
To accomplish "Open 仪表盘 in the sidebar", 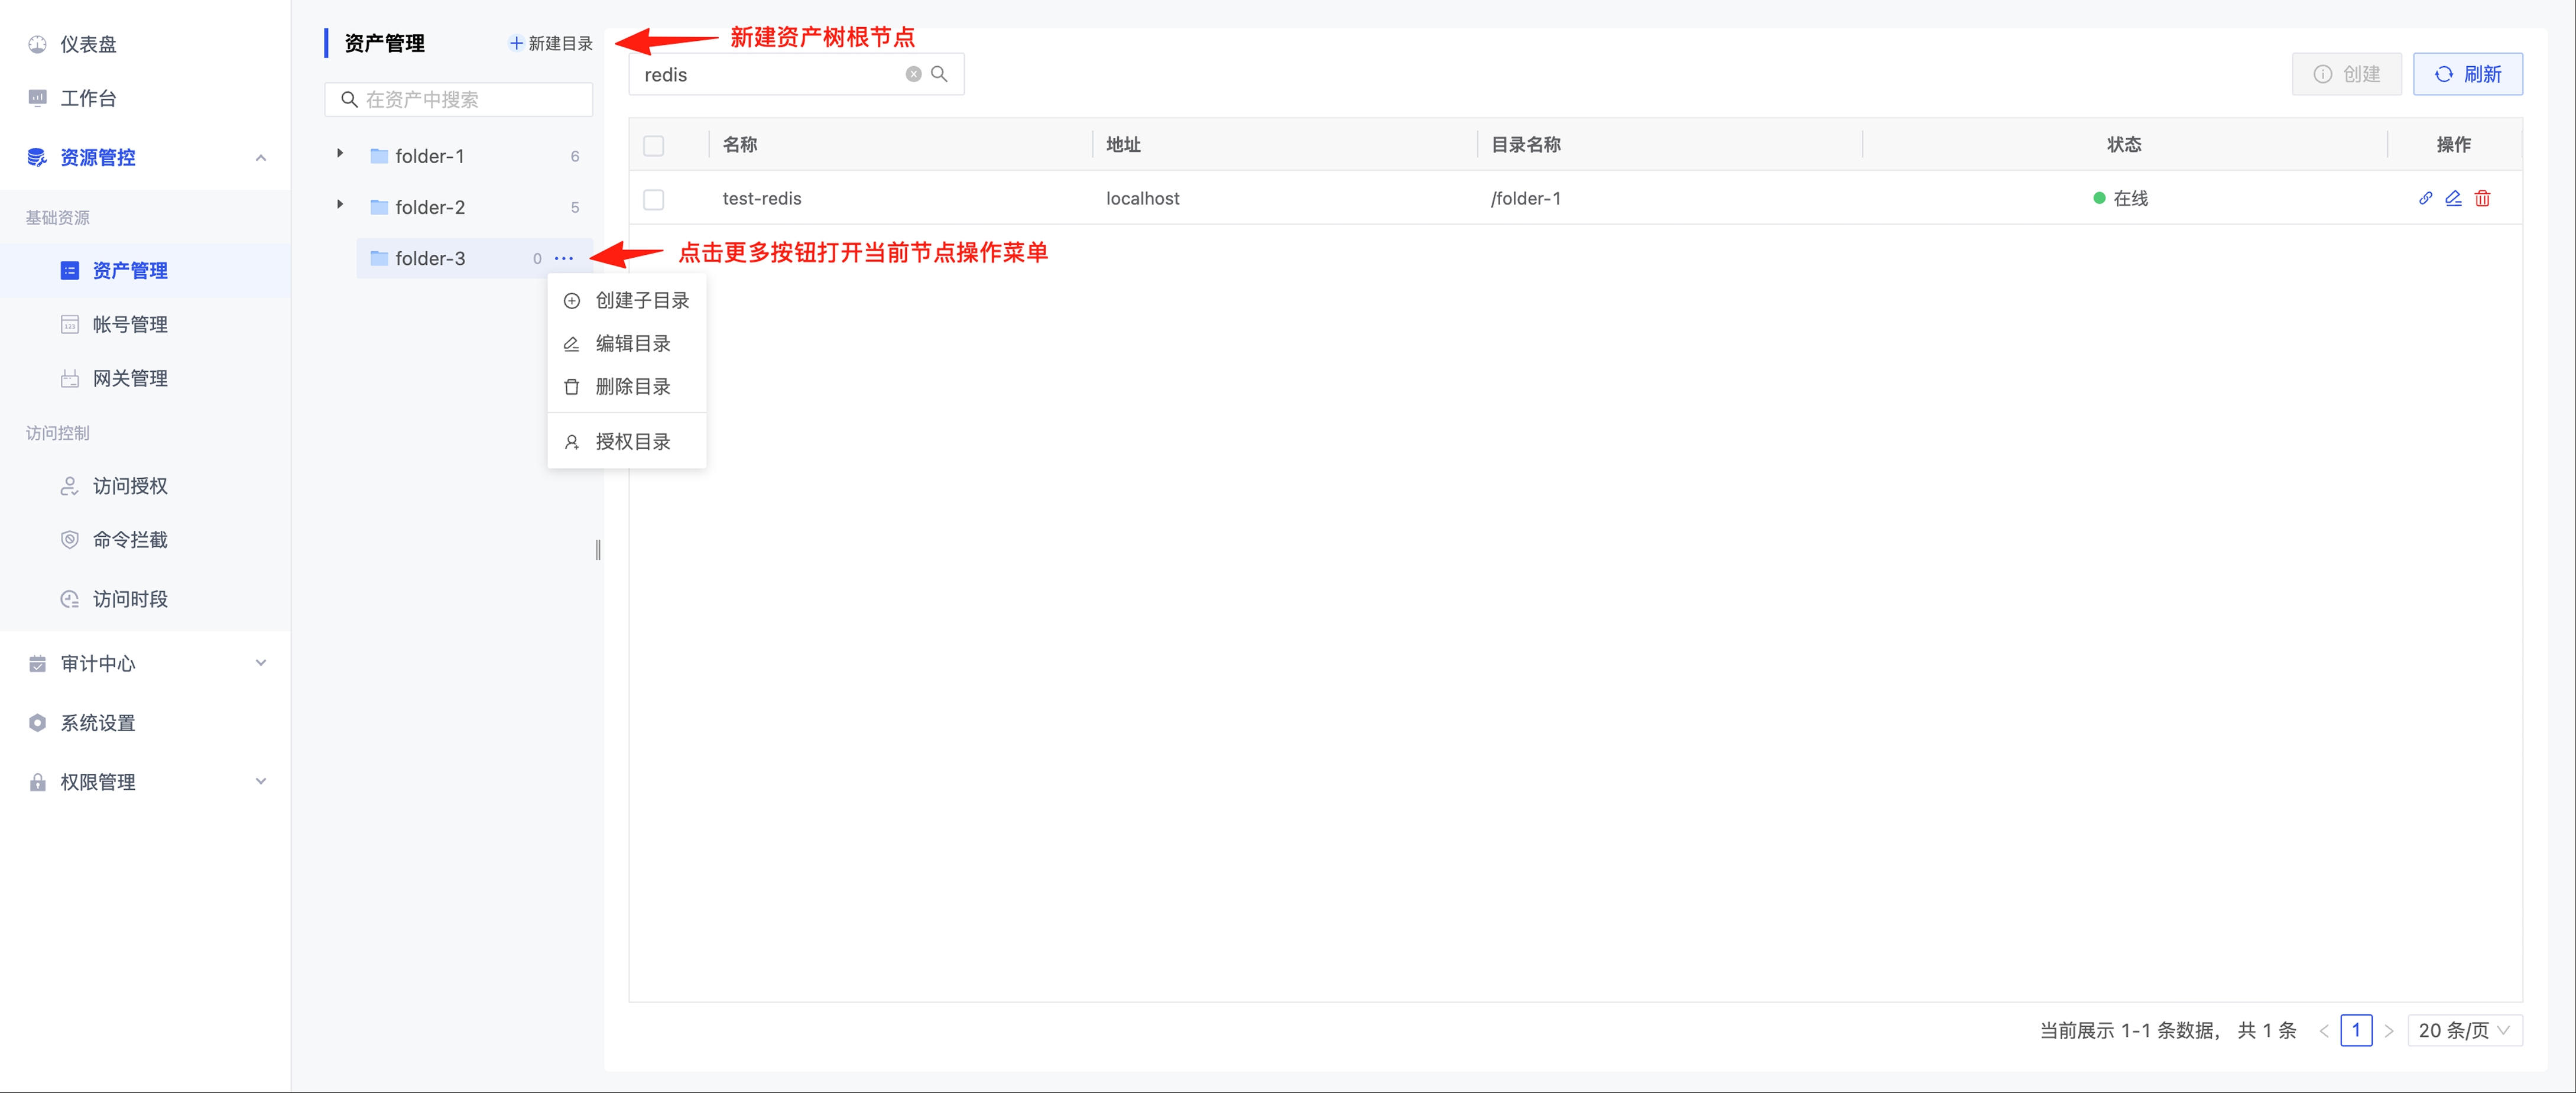I will click(145, 44).
